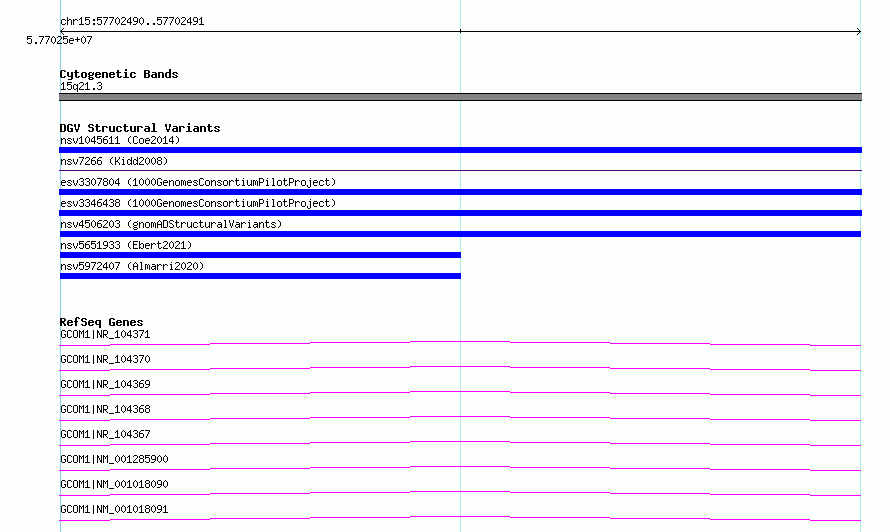Screen dimensions: 890x532
Task: Click the magenta line of GCOM1|NR_104371
Action: [x=460, y=343]
